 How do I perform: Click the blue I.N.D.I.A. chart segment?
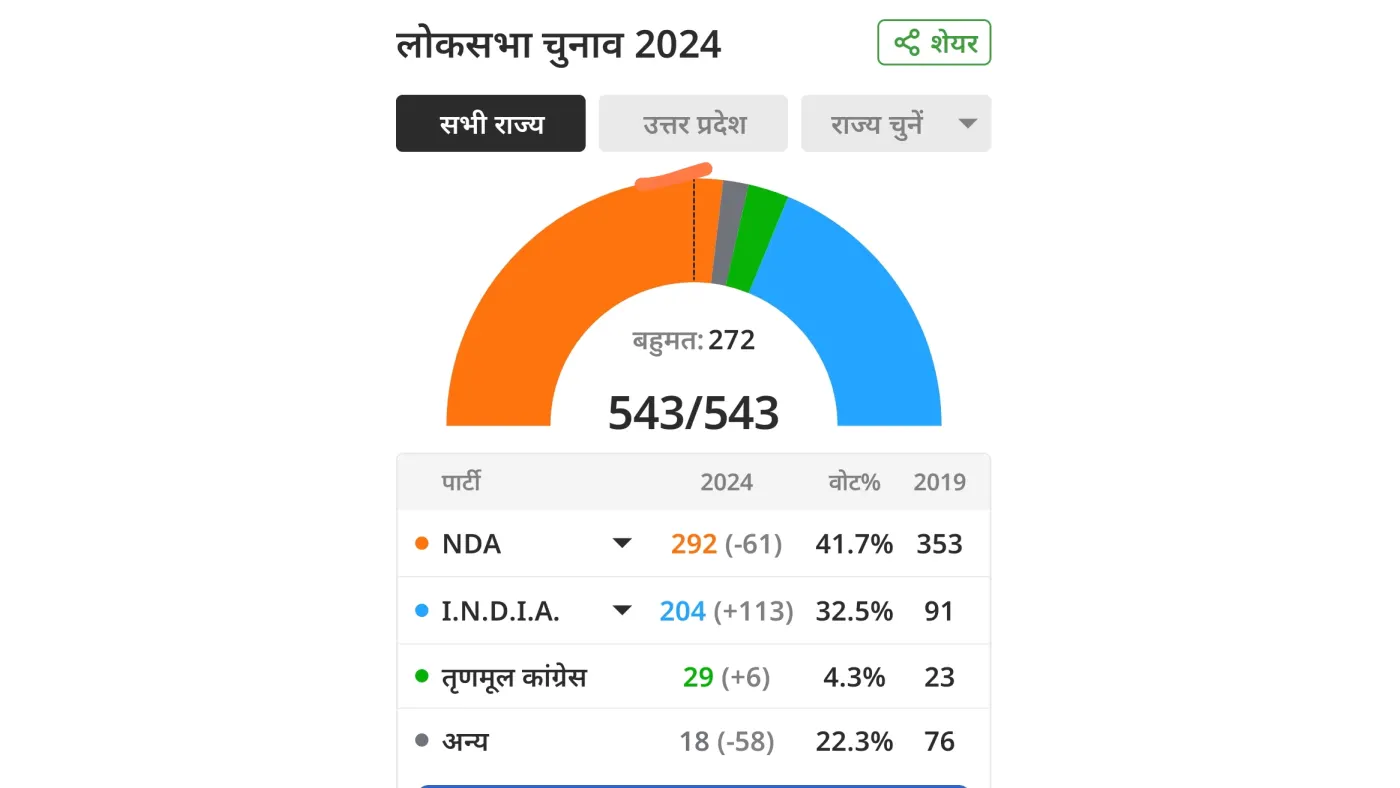point(860,310)
